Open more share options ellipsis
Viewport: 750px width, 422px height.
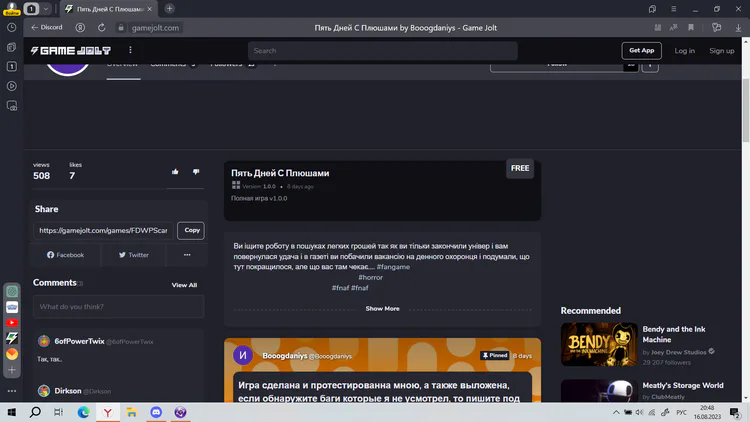[x=187, y=255]
